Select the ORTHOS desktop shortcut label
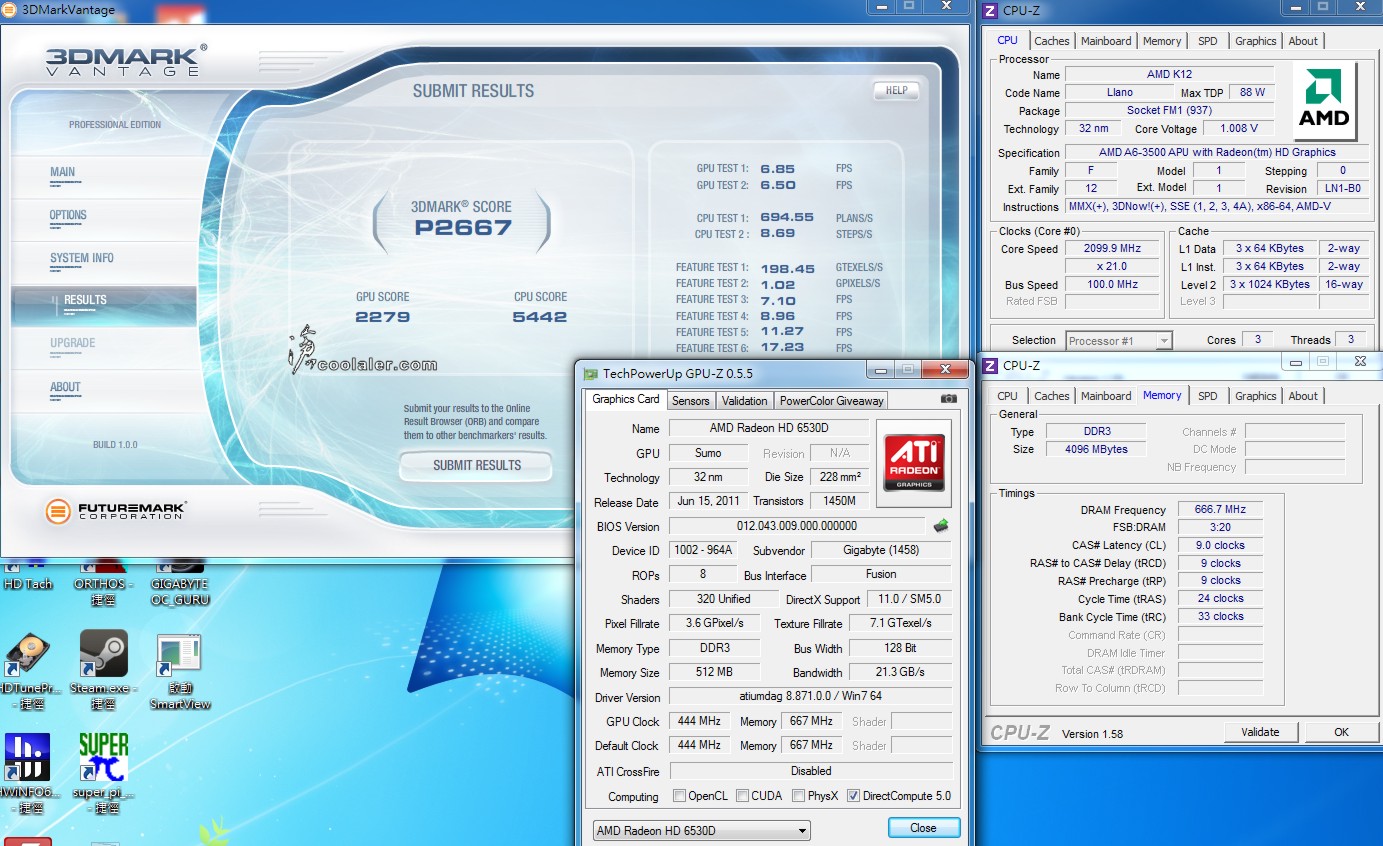The image size is (1383, 846). 103,592
